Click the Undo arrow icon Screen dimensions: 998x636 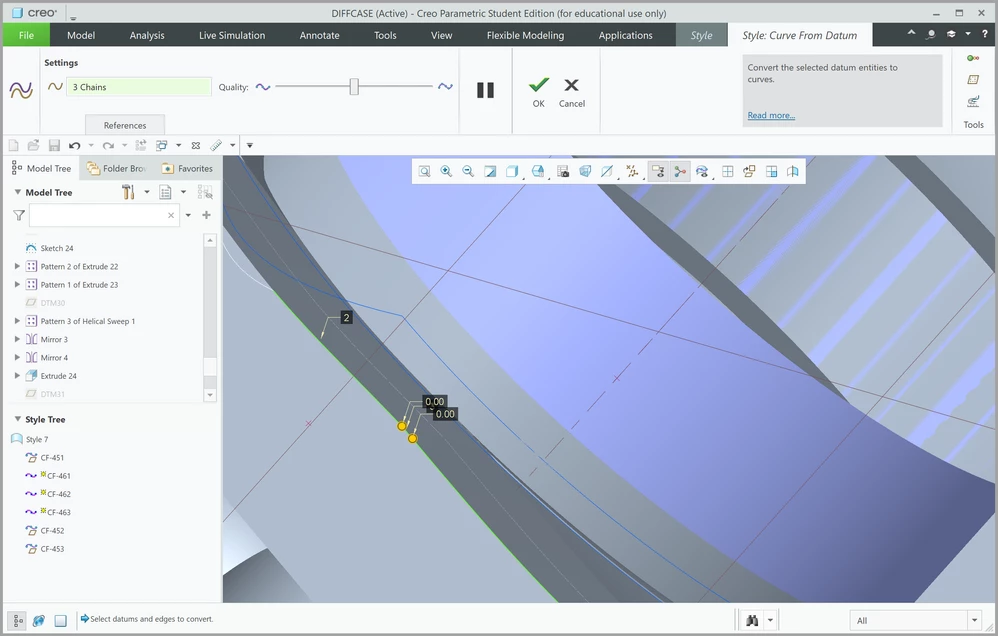pos(74,145)
